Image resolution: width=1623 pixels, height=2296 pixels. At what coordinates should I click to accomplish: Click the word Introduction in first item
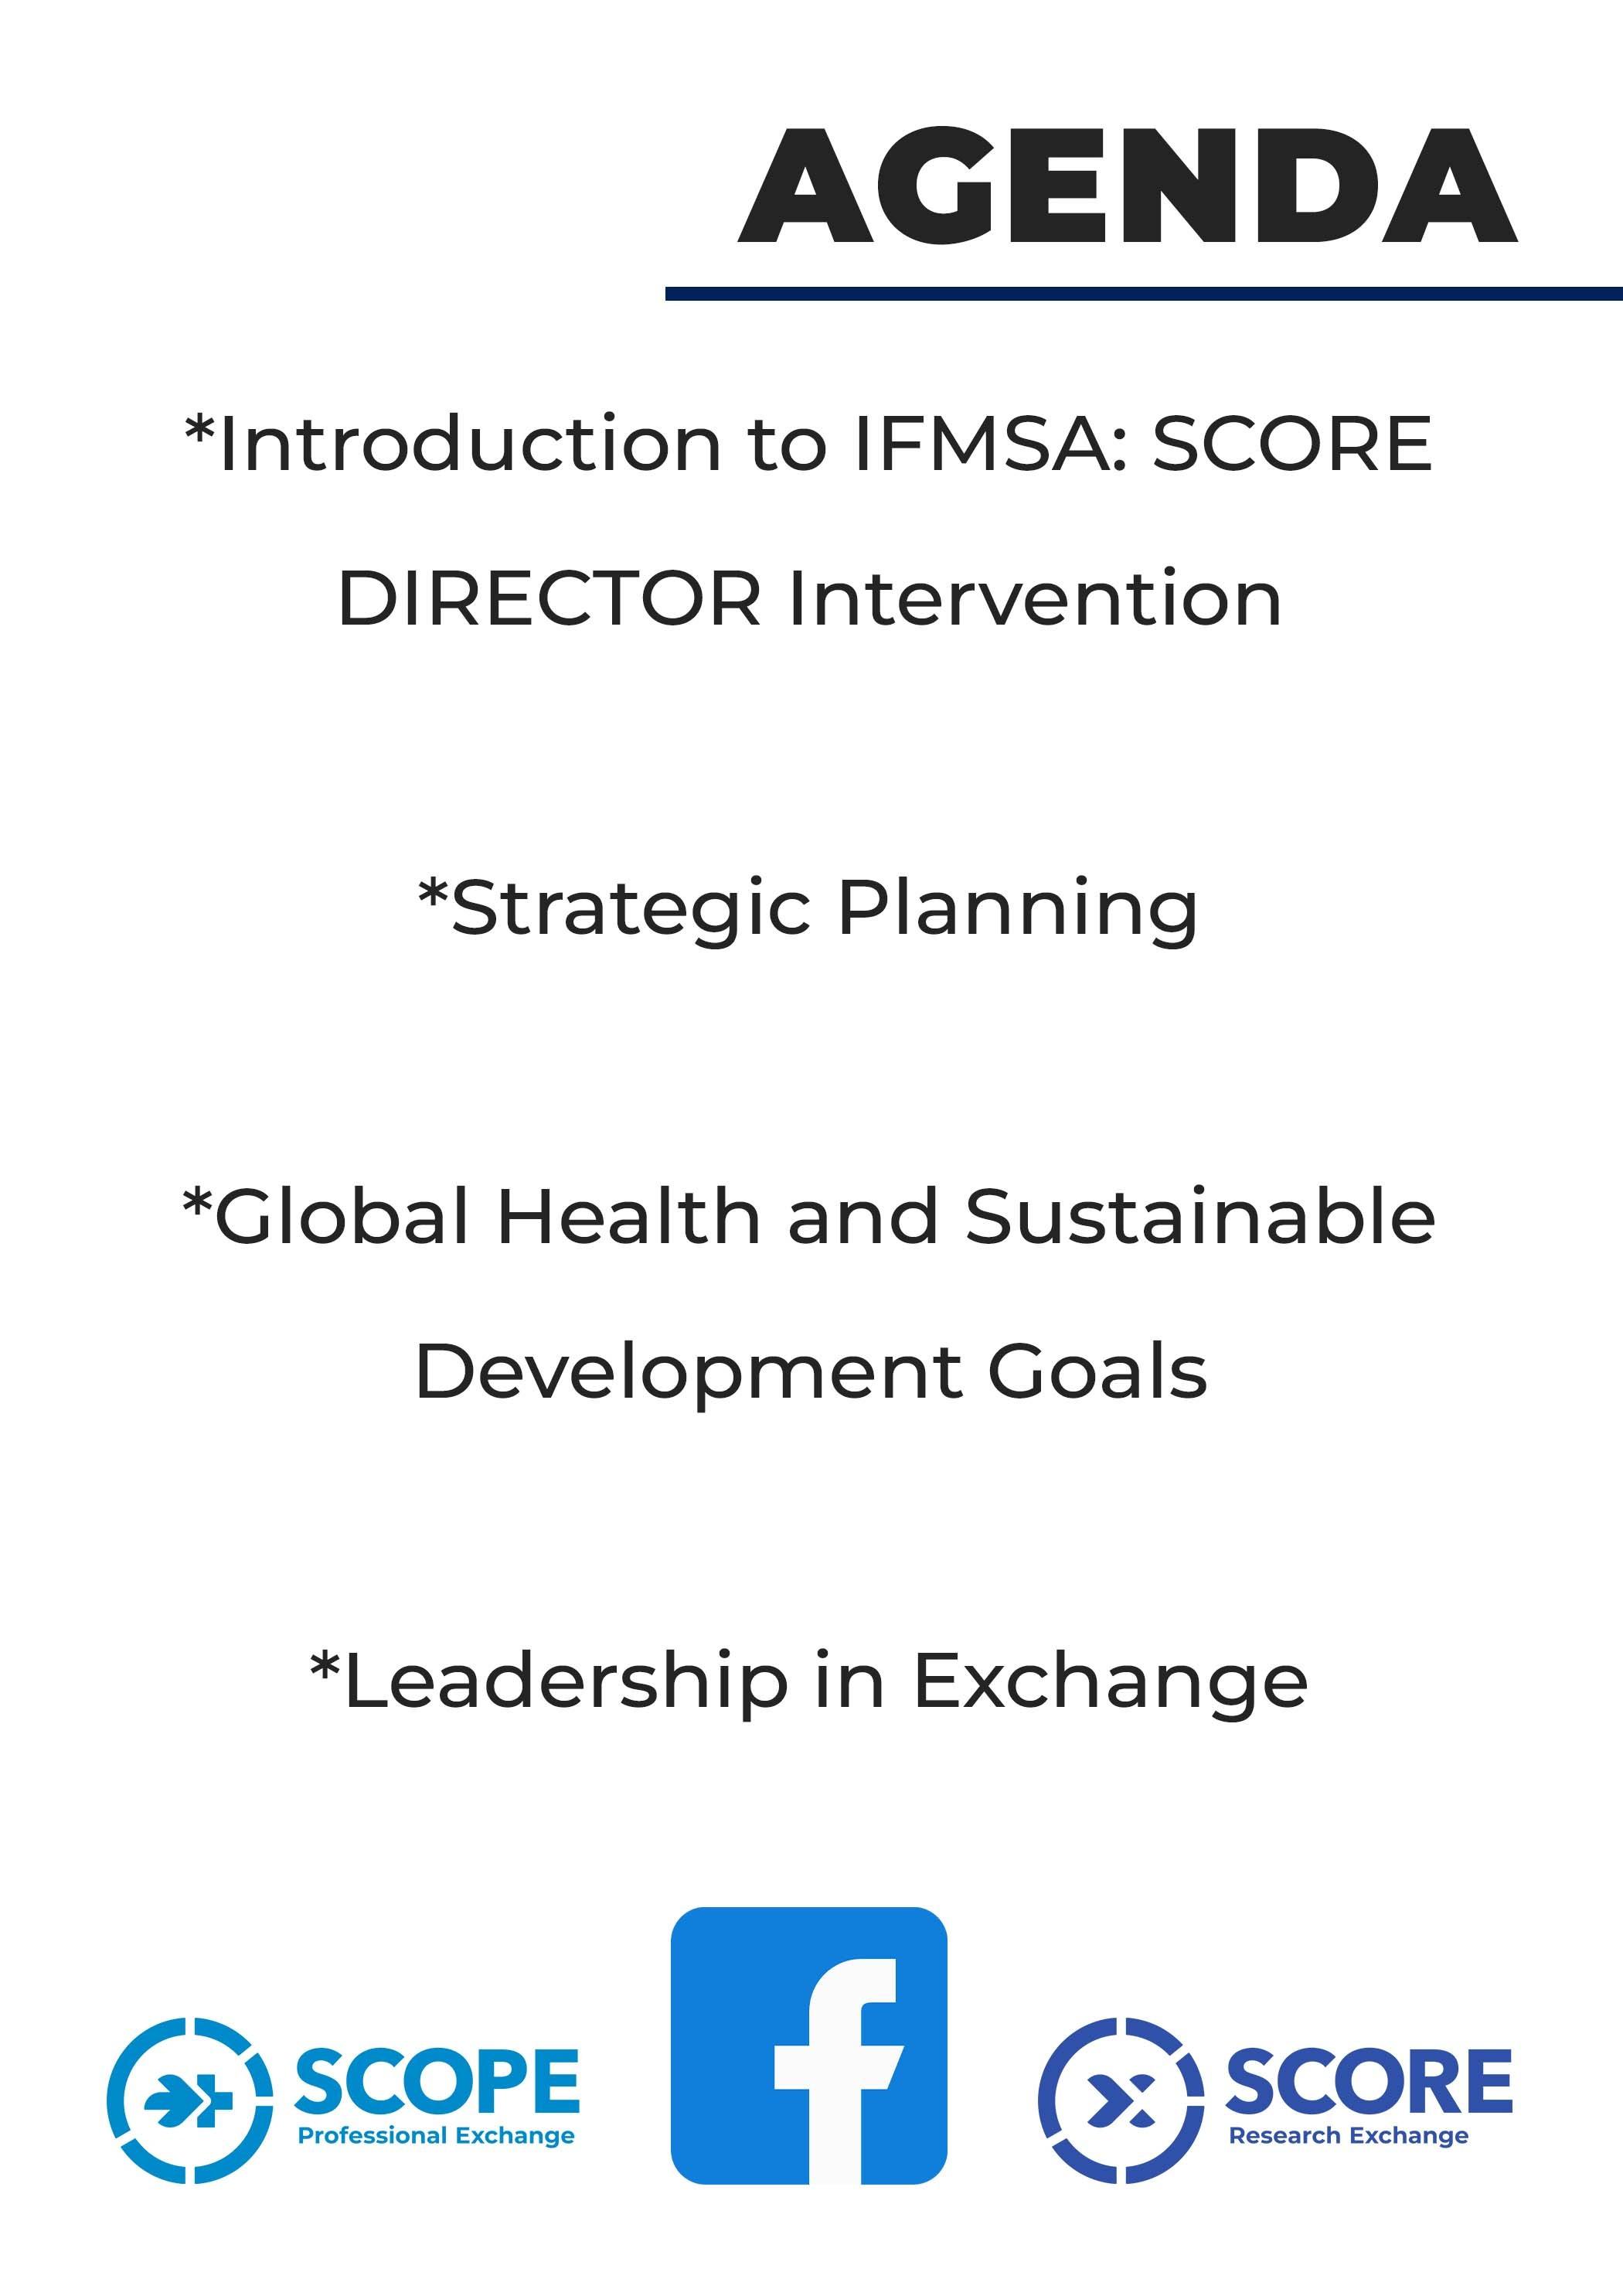coord(470,443)
